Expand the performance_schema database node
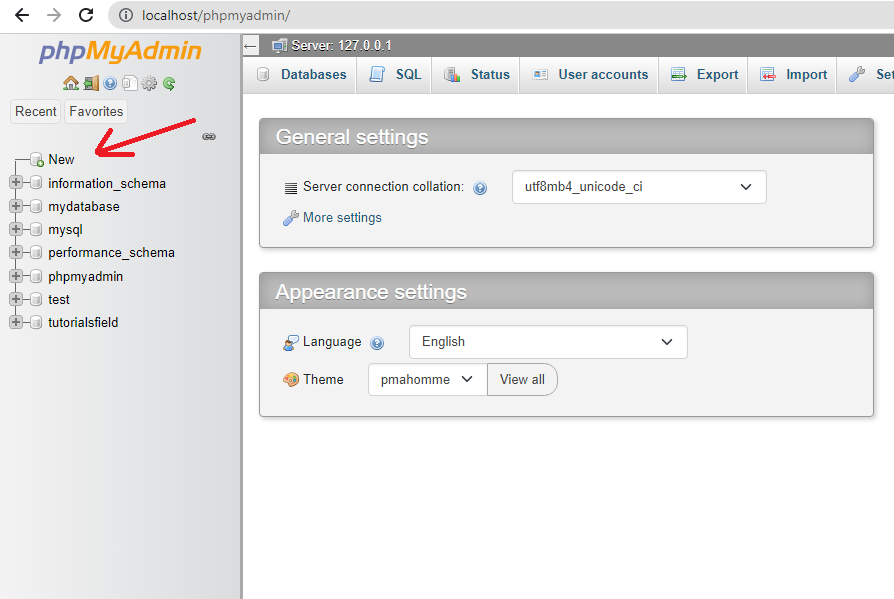Viewport: 894px width, 599px height. pyautogui.click(x=16, y=252)
